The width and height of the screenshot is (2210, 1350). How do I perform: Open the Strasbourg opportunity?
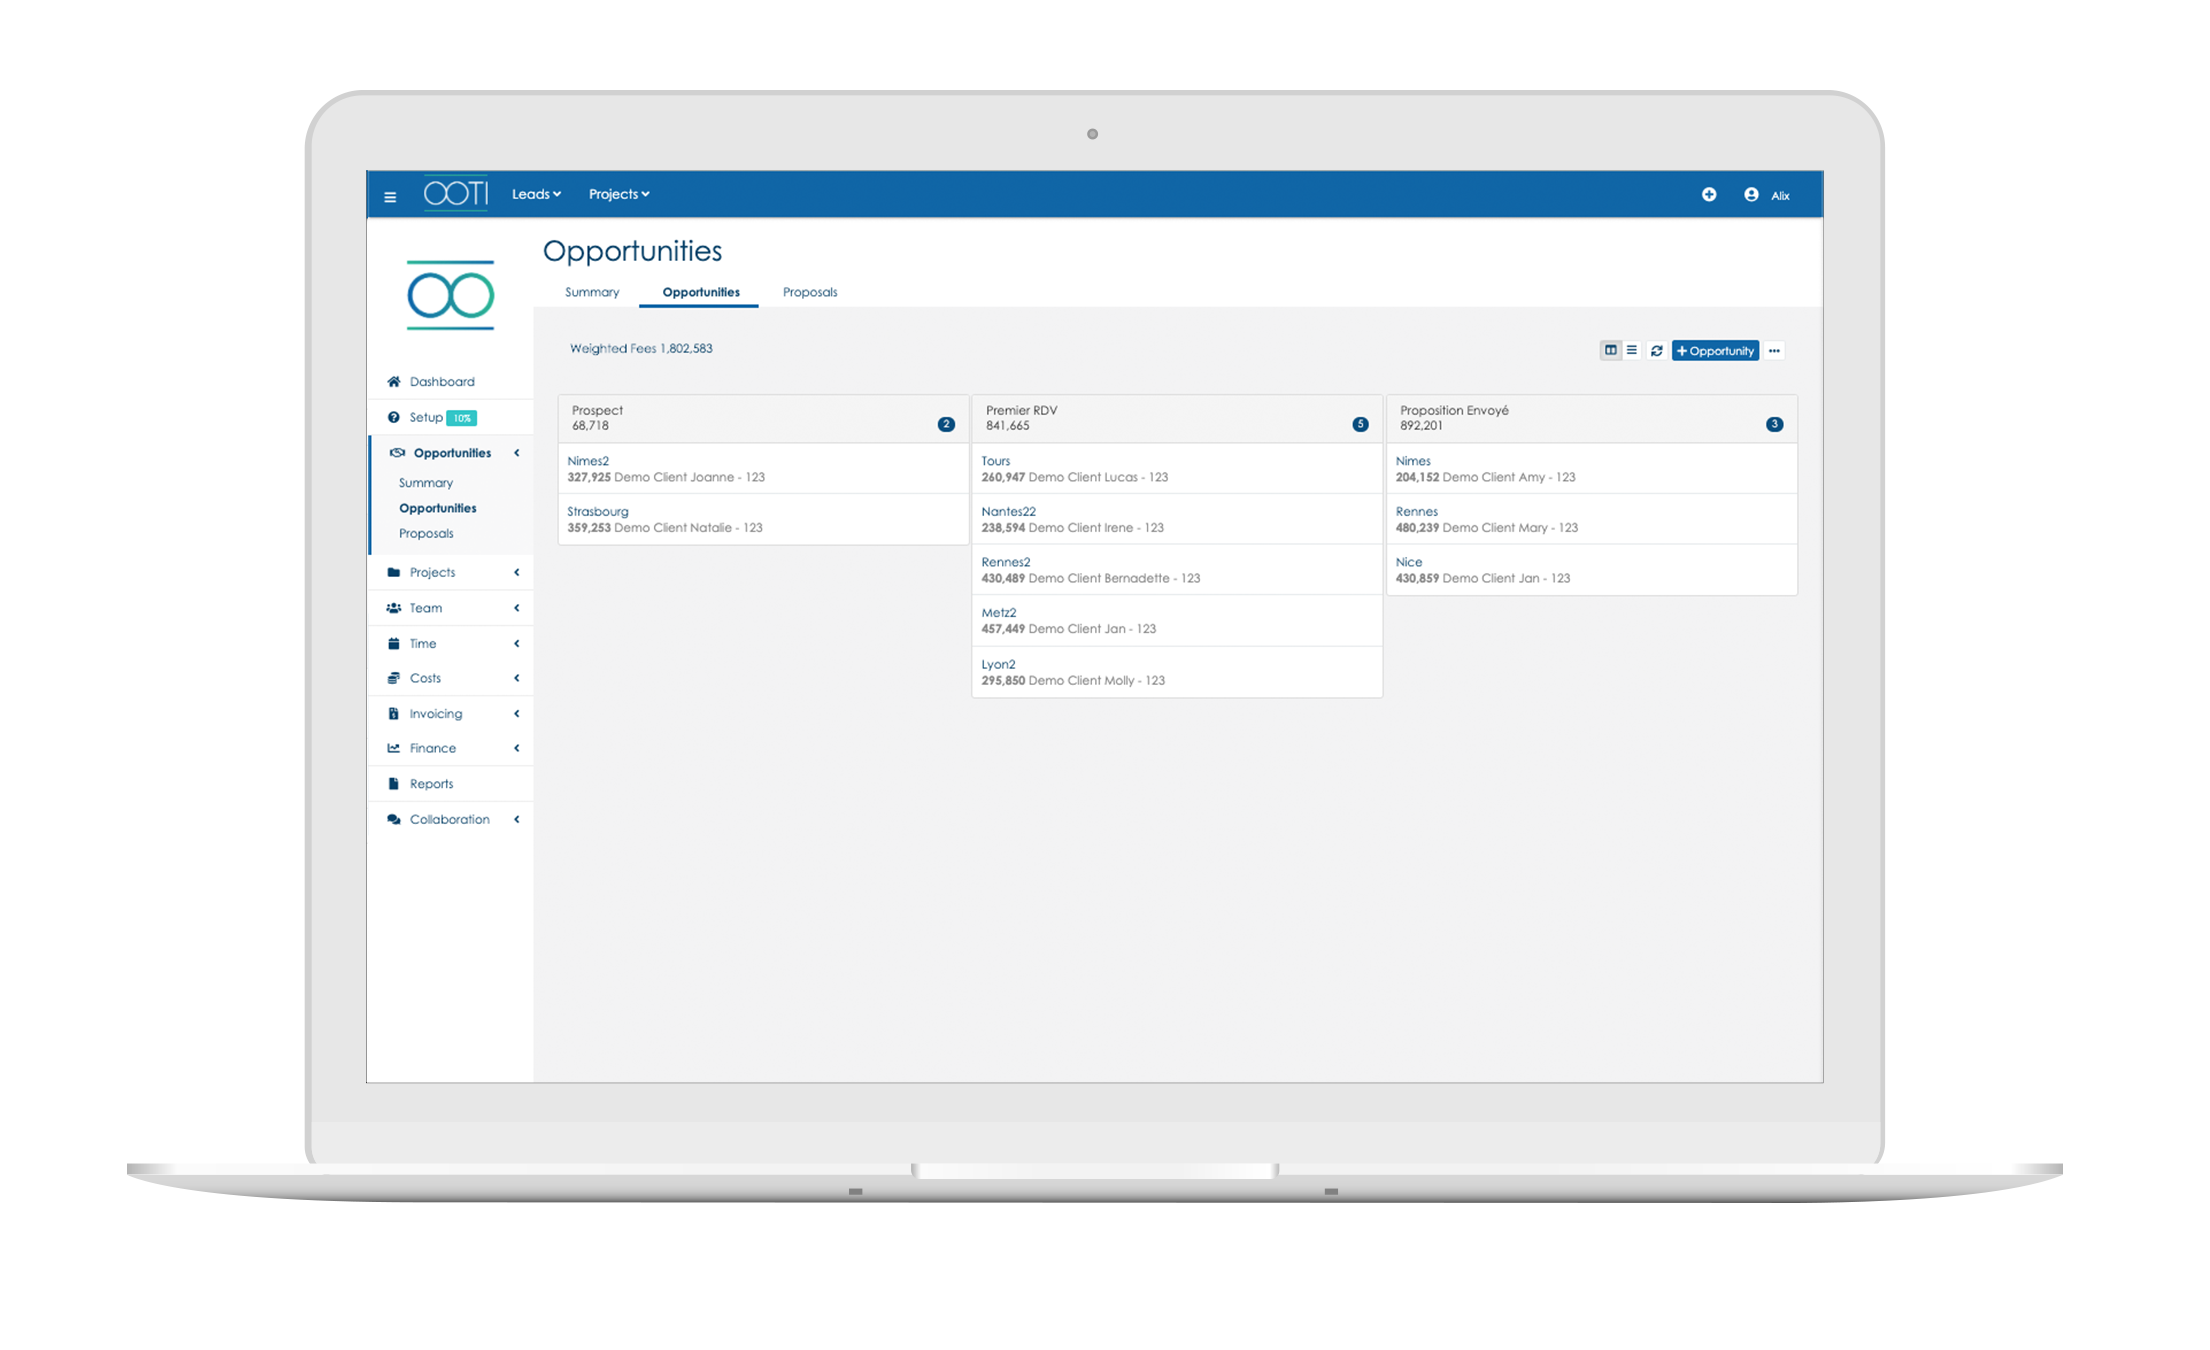tap(763, 519)
